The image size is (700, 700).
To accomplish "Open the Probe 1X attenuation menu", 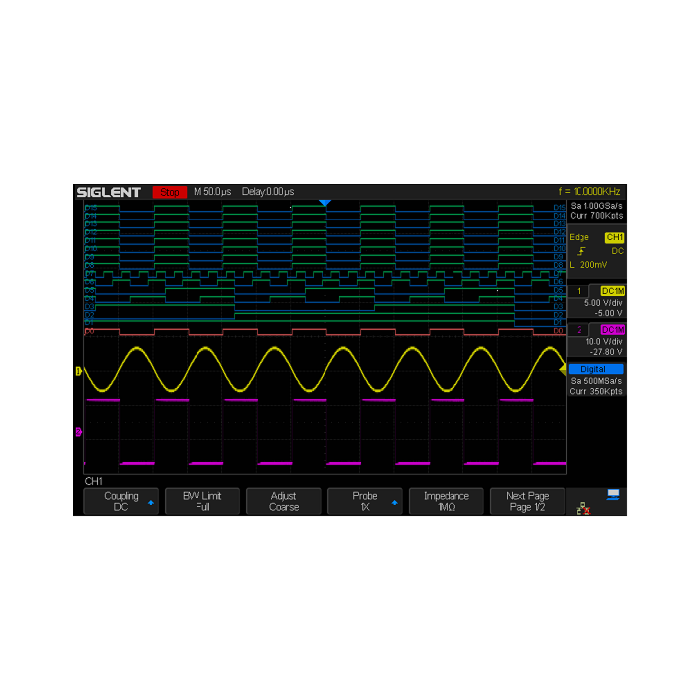I will point(366,501).
